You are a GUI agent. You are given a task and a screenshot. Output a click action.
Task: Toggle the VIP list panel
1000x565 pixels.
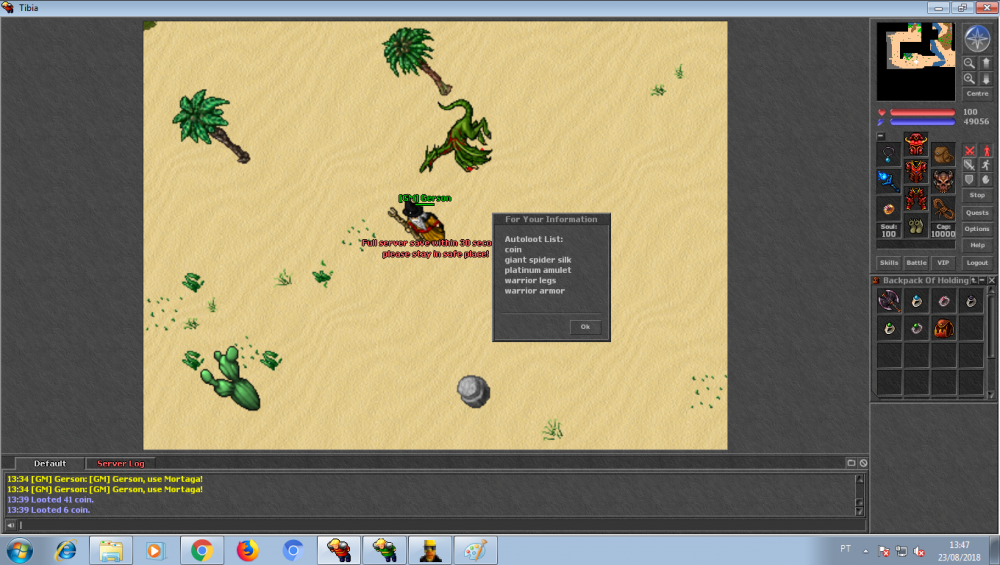click(943, 263)
